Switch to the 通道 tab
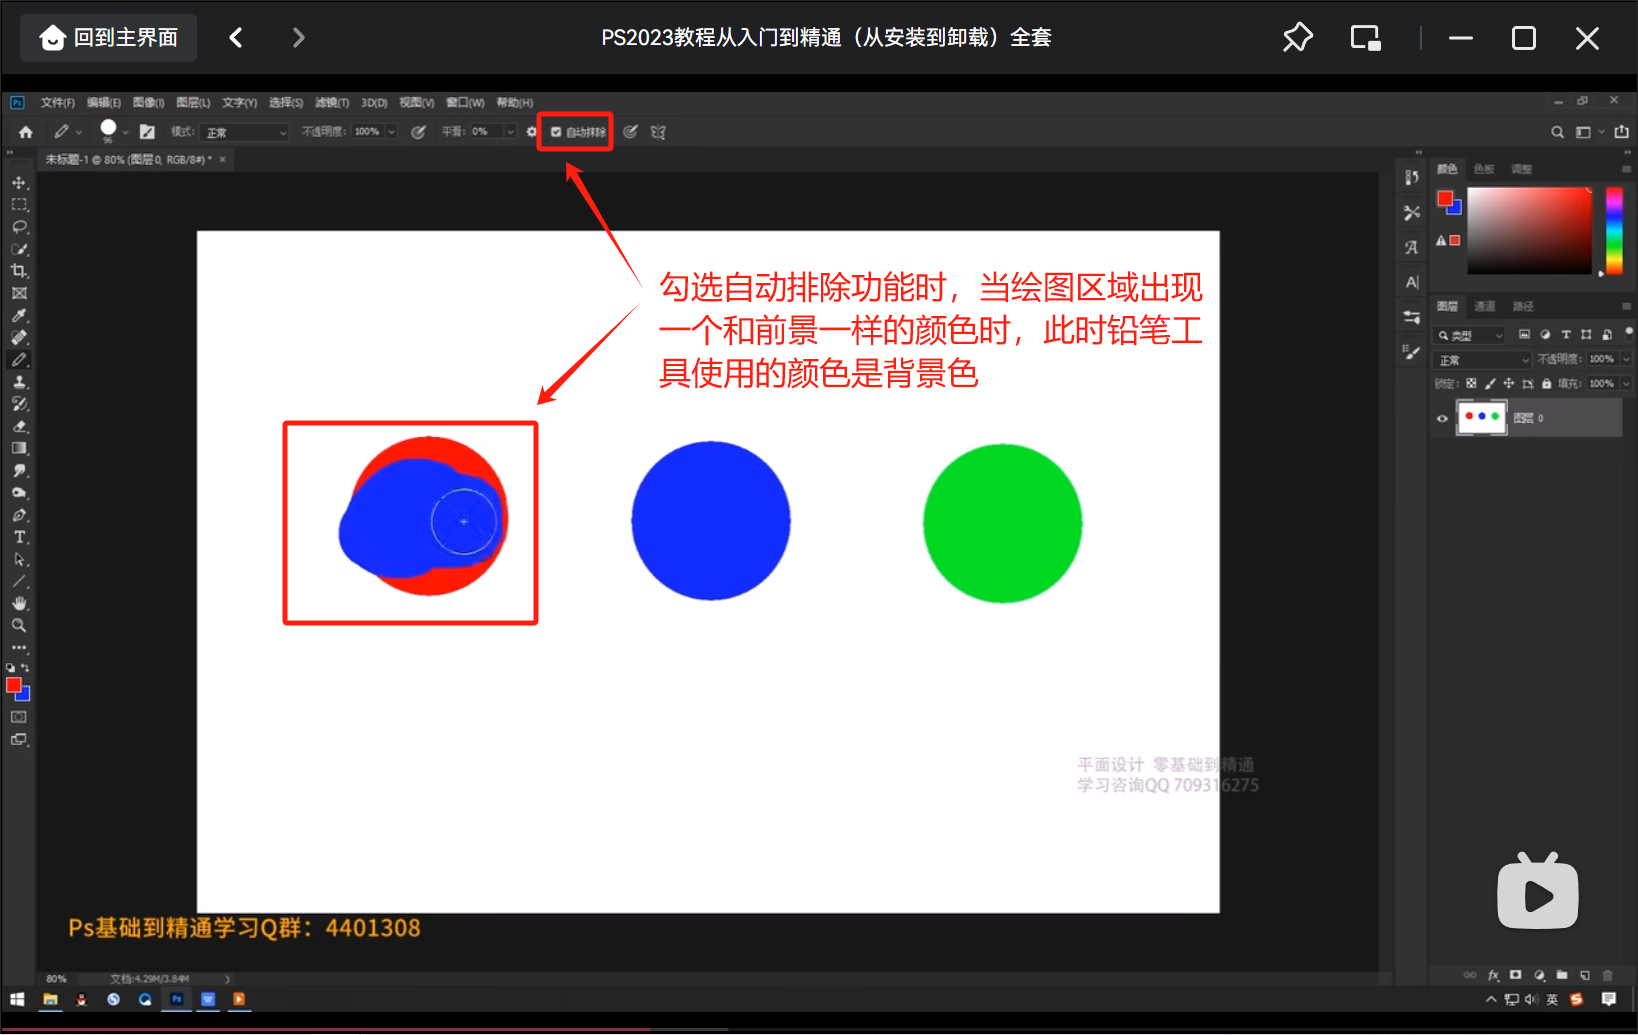Screen dimensions: 1638x1035 coord(1485,306)
